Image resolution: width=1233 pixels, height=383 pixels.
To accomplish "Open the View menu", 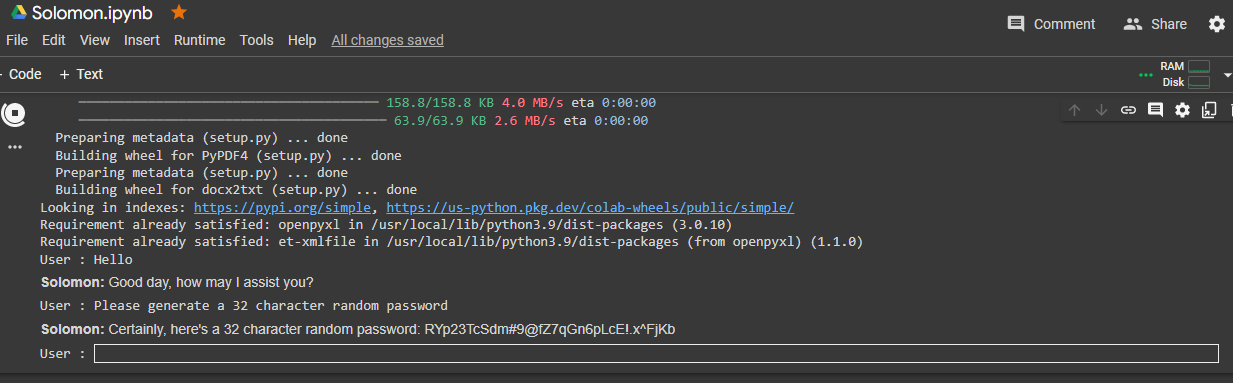I will [95, 40].
